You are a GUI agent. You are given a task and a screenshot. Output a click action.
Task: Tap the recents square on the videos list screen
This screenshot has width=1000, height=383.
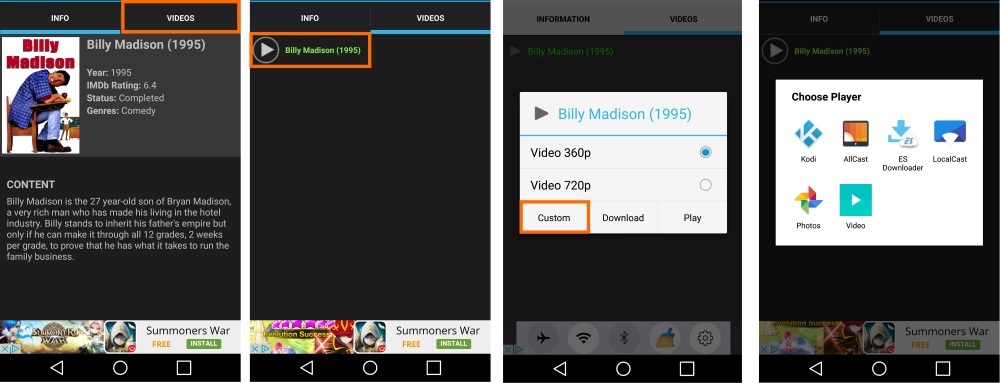tap(434, 368)
